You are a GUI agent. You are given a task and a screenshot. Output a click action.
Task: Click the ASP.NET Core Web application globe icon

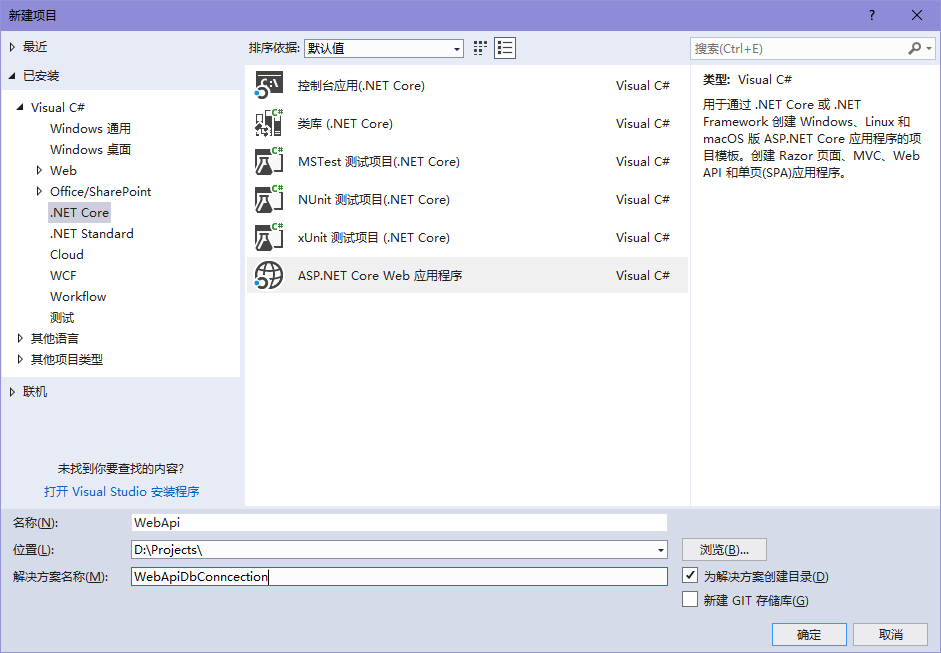268,275
